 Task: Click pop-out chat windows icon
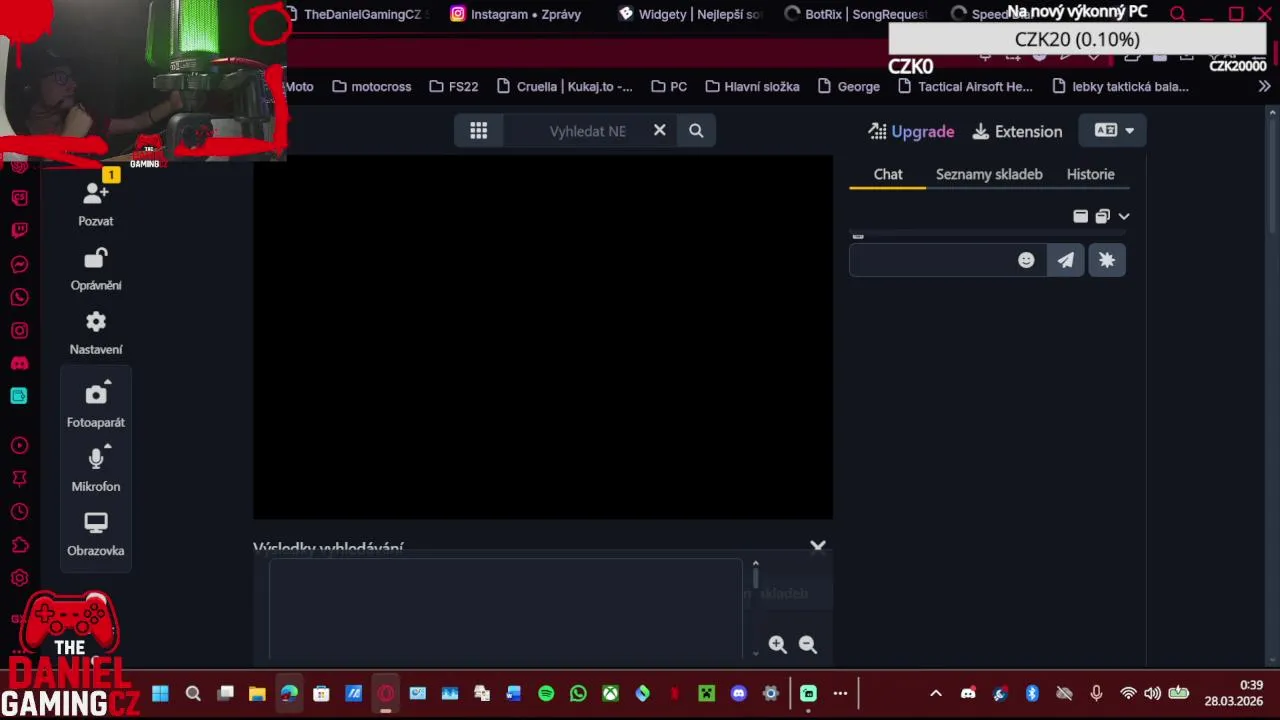1102,216
